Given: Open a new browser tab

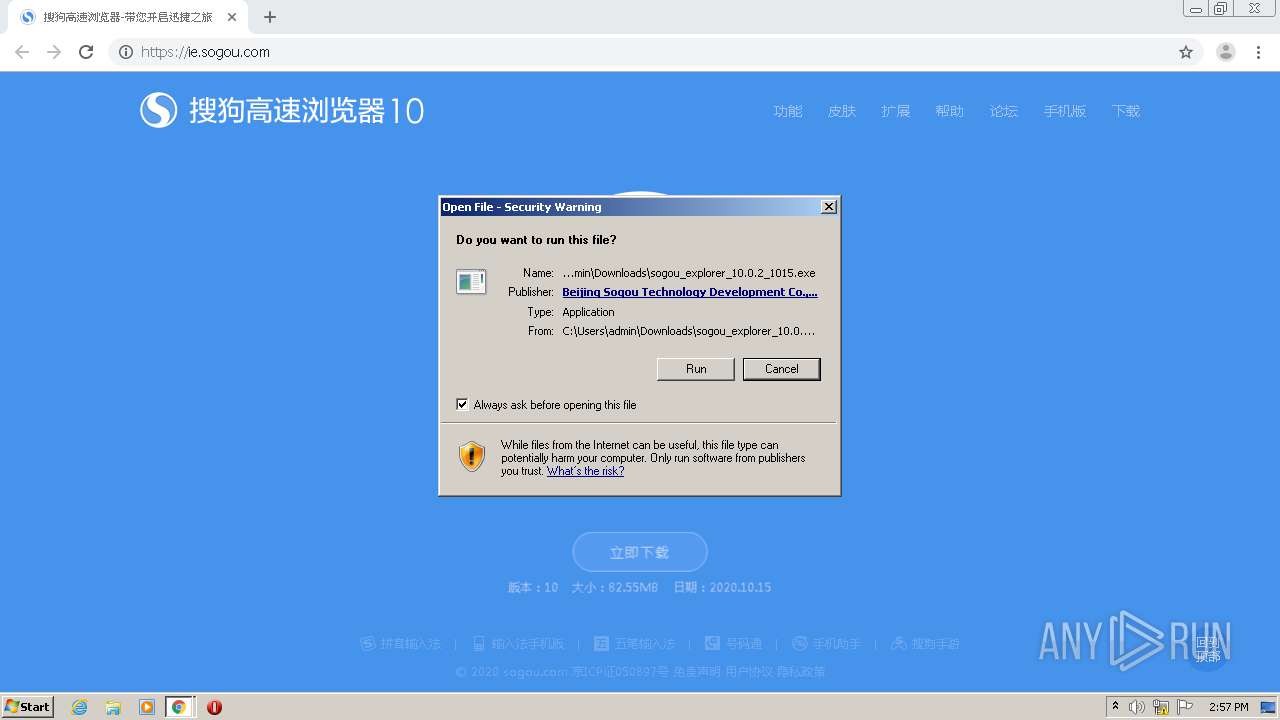Looking at the screenshot, I should pos(270,17).
